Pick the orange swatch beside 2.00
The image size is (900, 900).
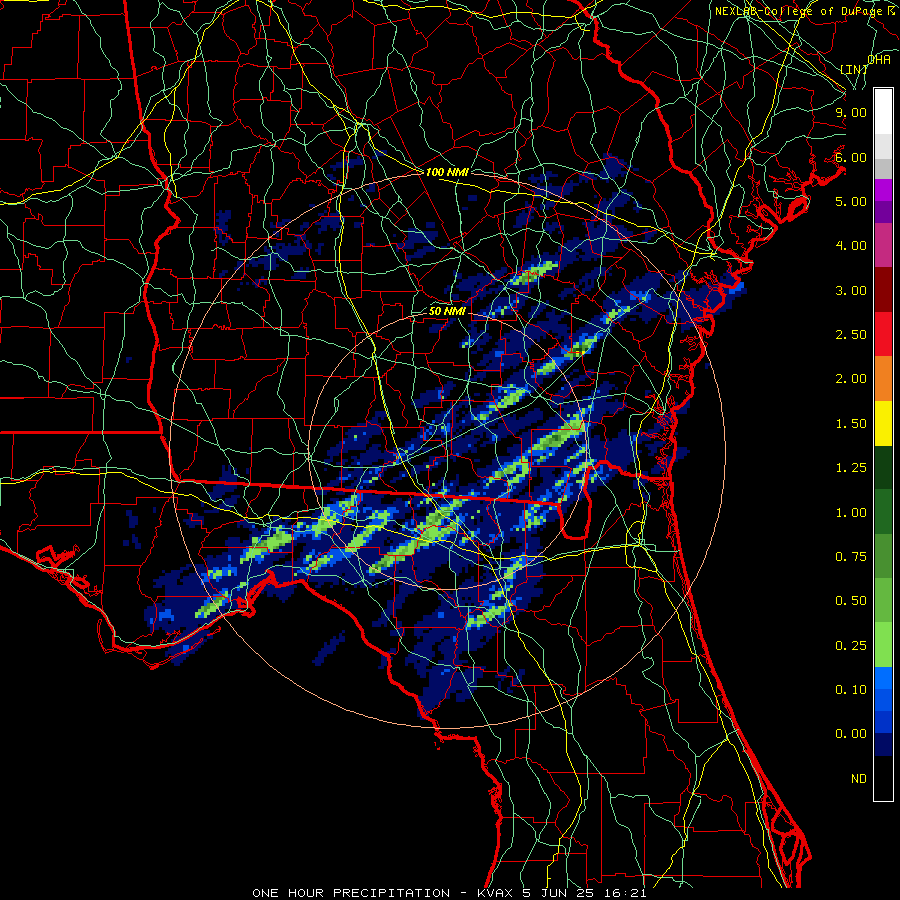coord(883,379)
